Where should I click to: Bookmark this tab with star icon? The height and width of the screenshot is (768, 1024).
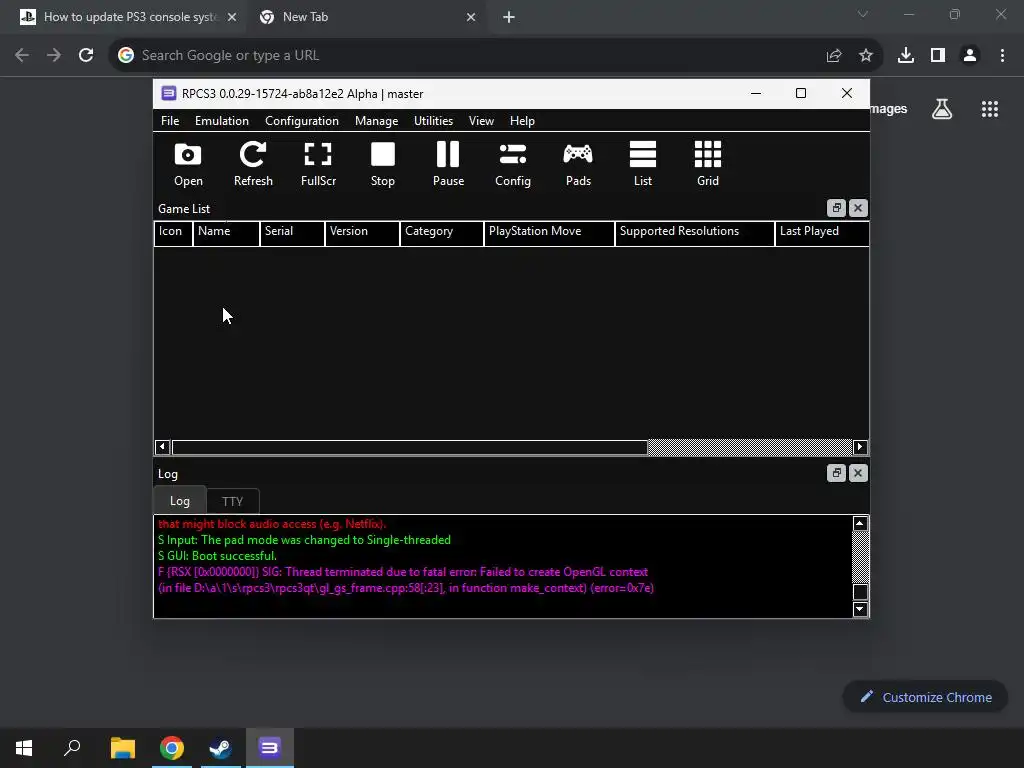866,56
